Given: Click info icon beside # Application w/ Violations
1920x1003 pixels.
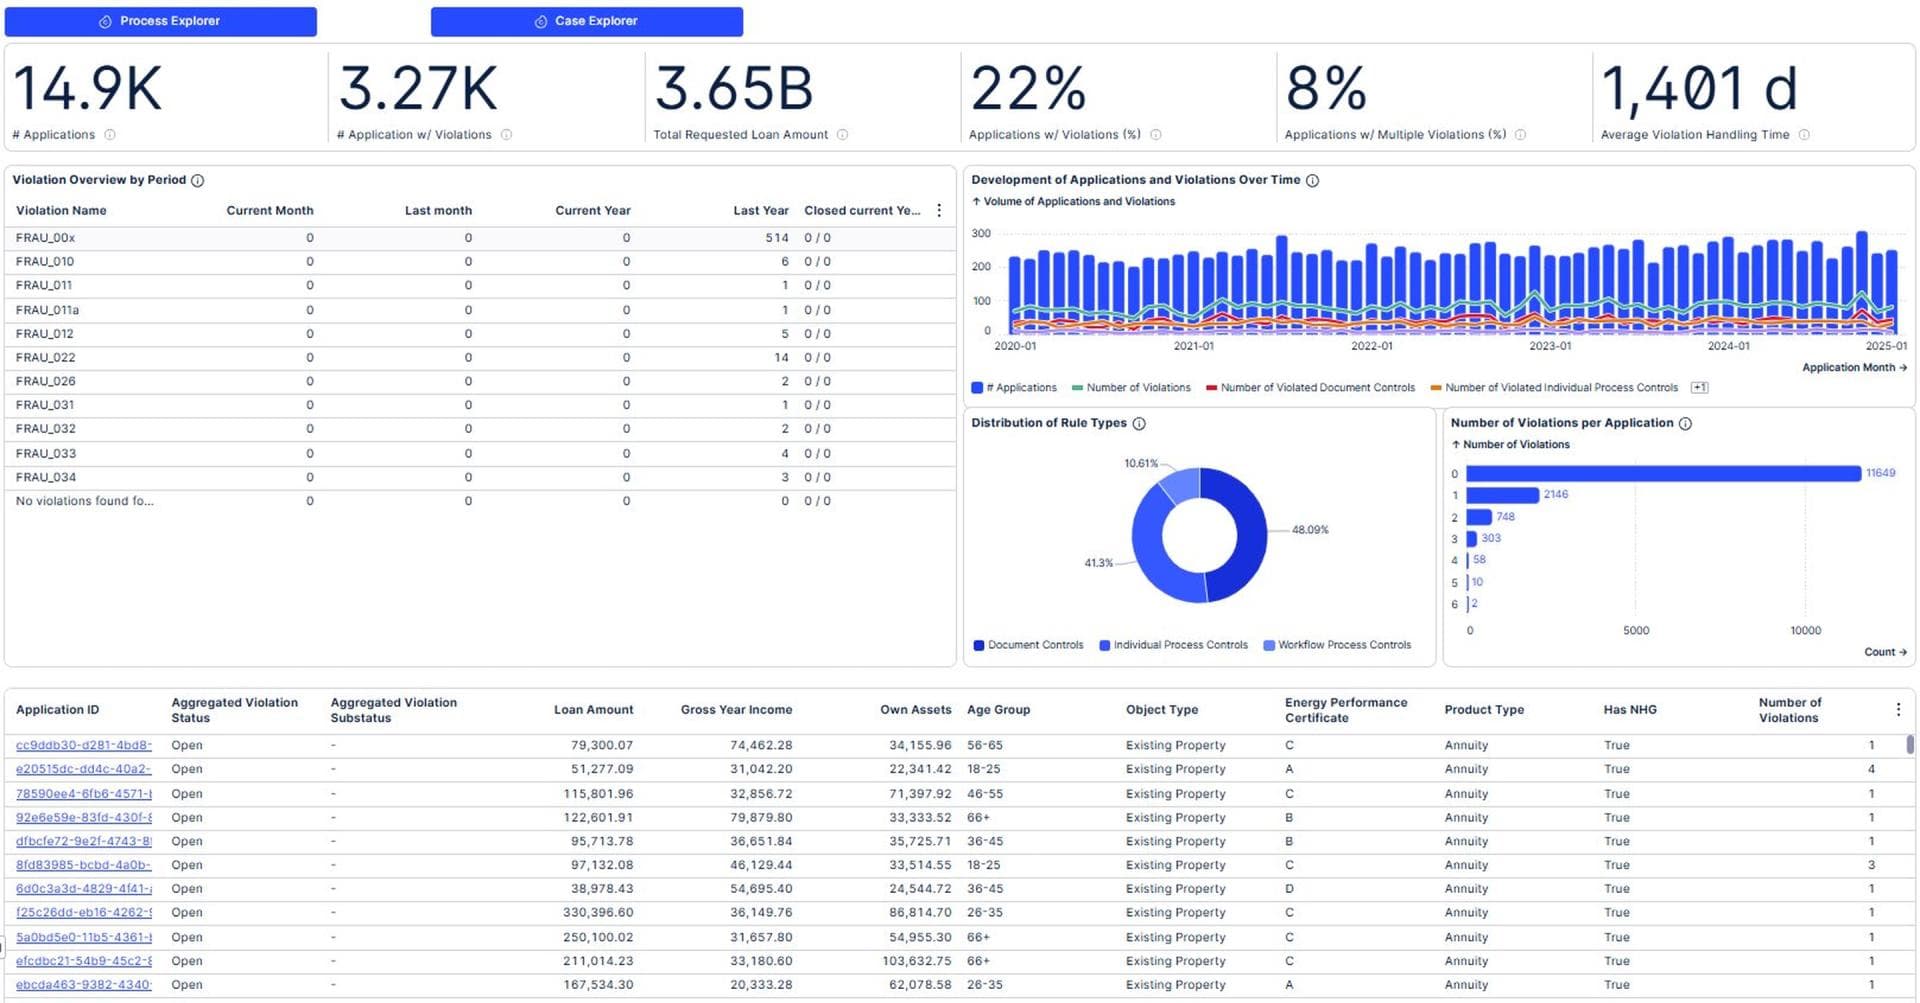Looking at the screenshot, I should click(x=506, y=135).
